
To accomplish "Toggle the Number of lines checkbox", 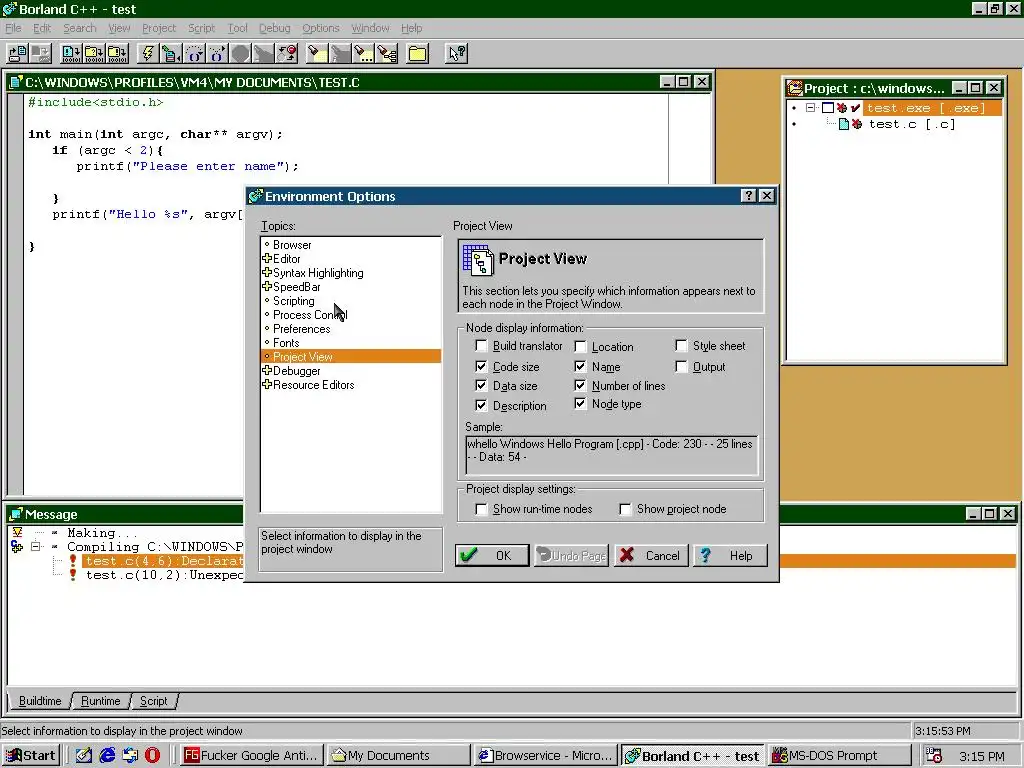I will click(581, 385).
